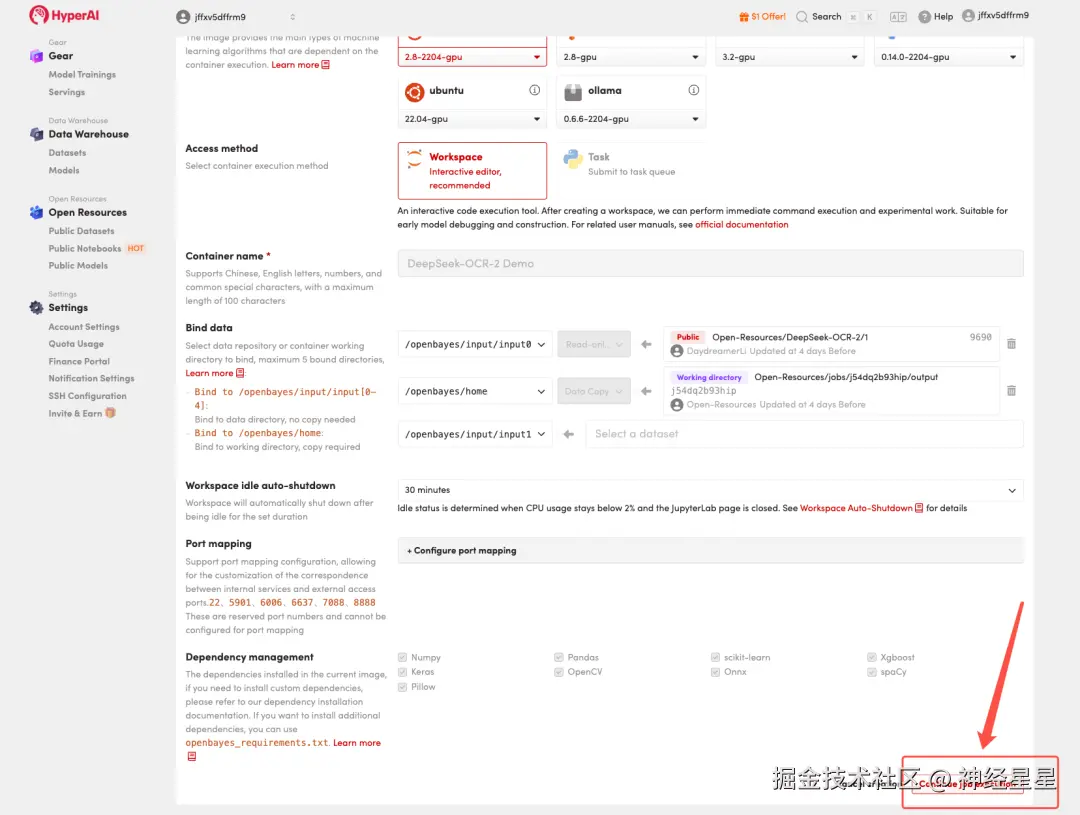Open Public Notebooks in sidebar
Image resolution: width=1080 pixels, height=815 pixels.
click(x=85, y=249)
